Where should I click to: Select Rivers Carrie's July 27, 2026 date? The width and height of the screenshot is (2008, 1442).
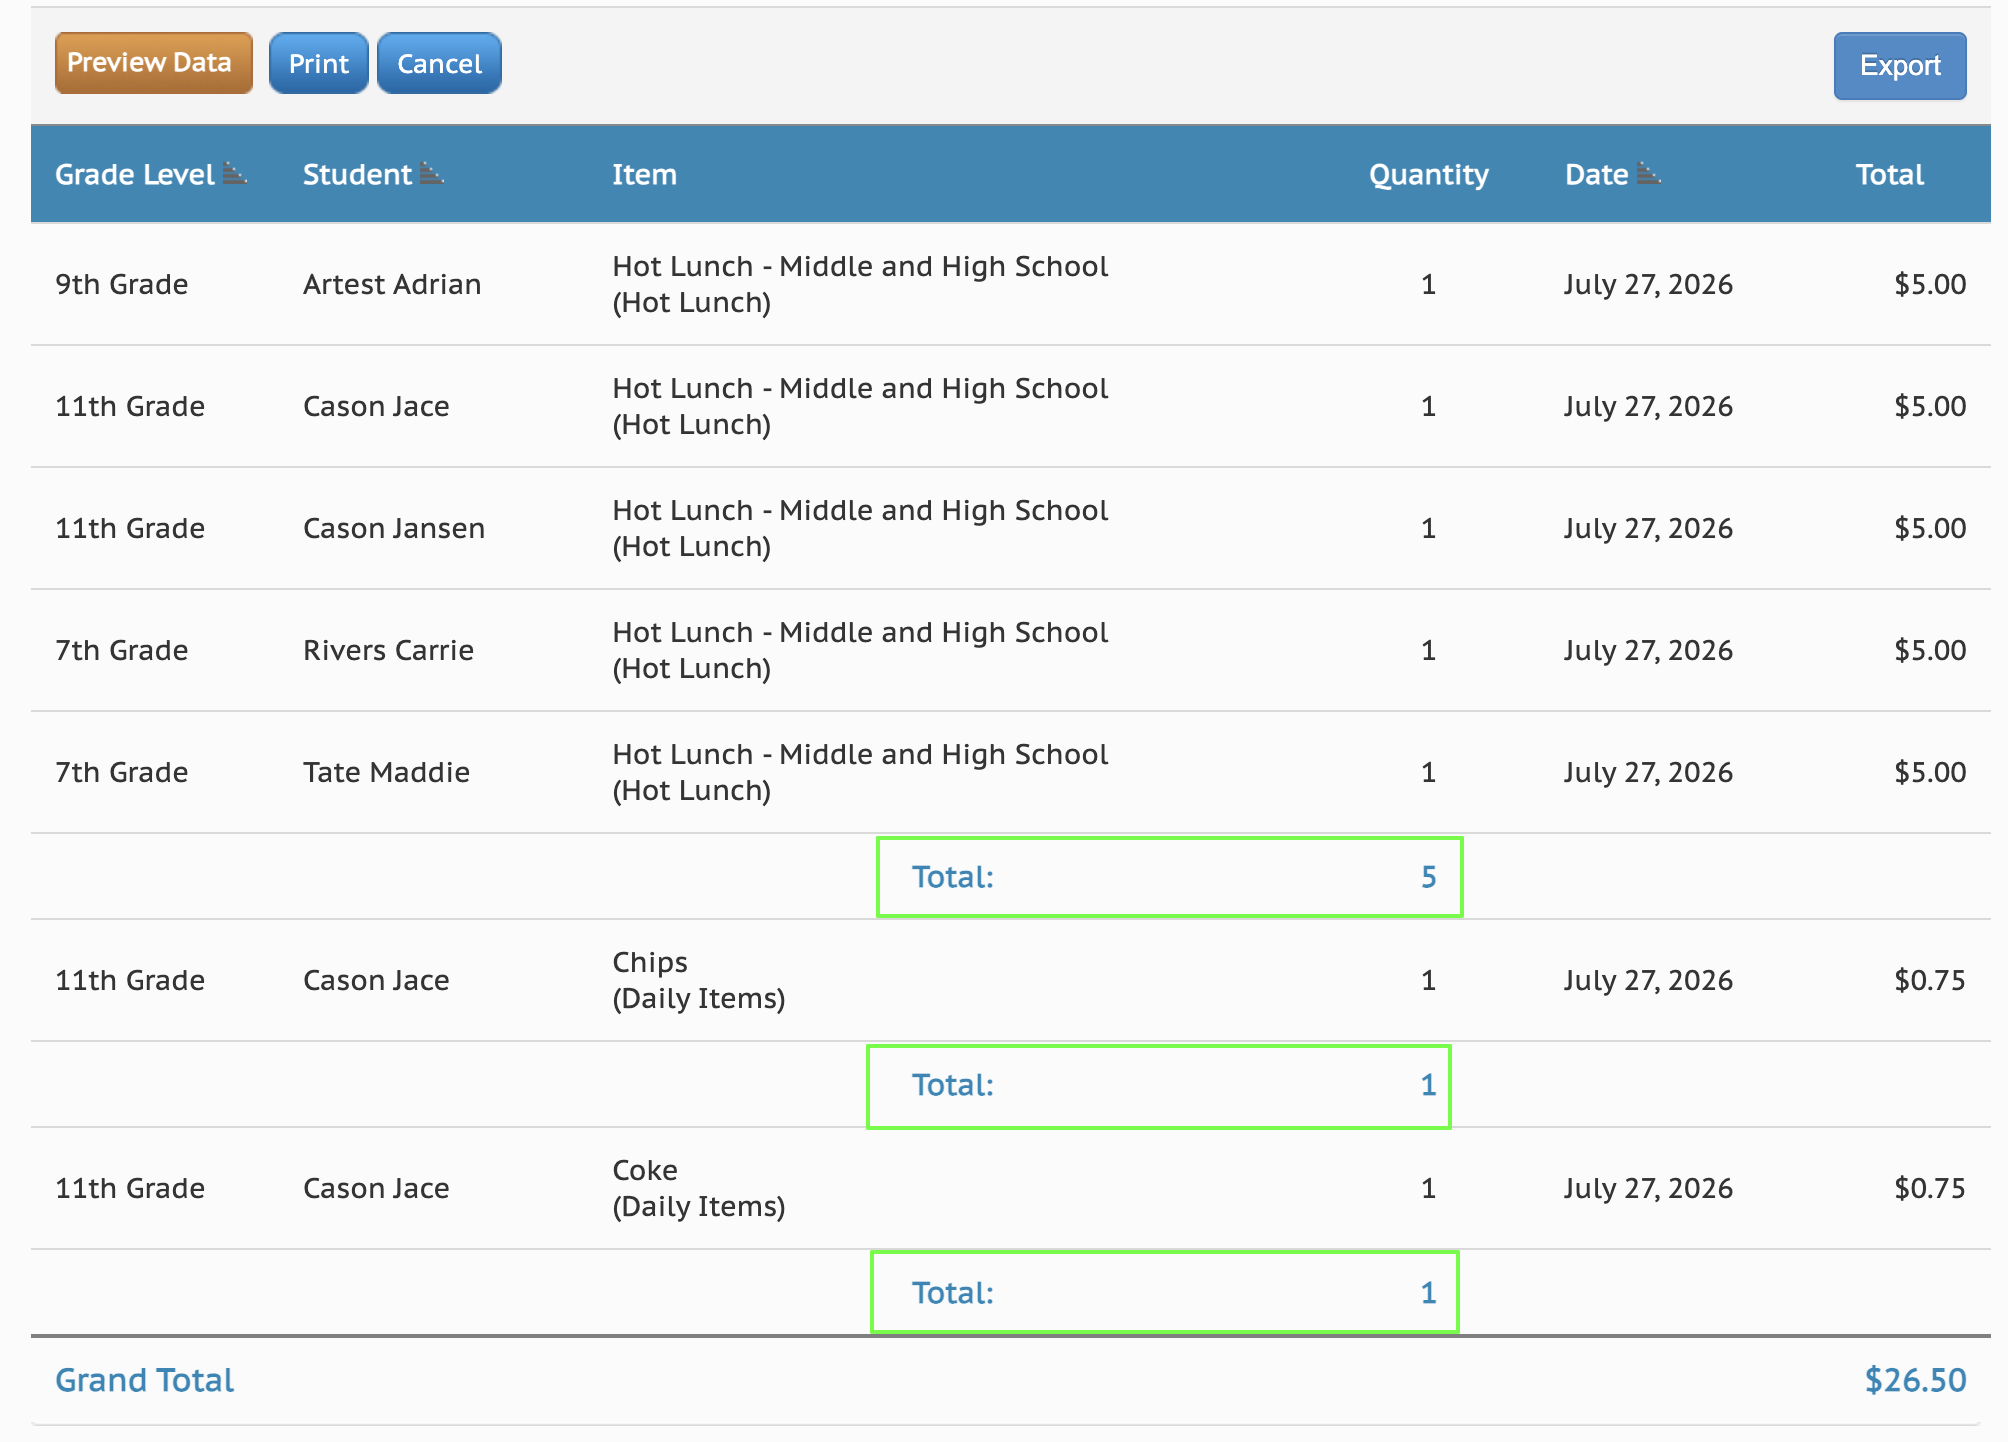click(1648, 650)
